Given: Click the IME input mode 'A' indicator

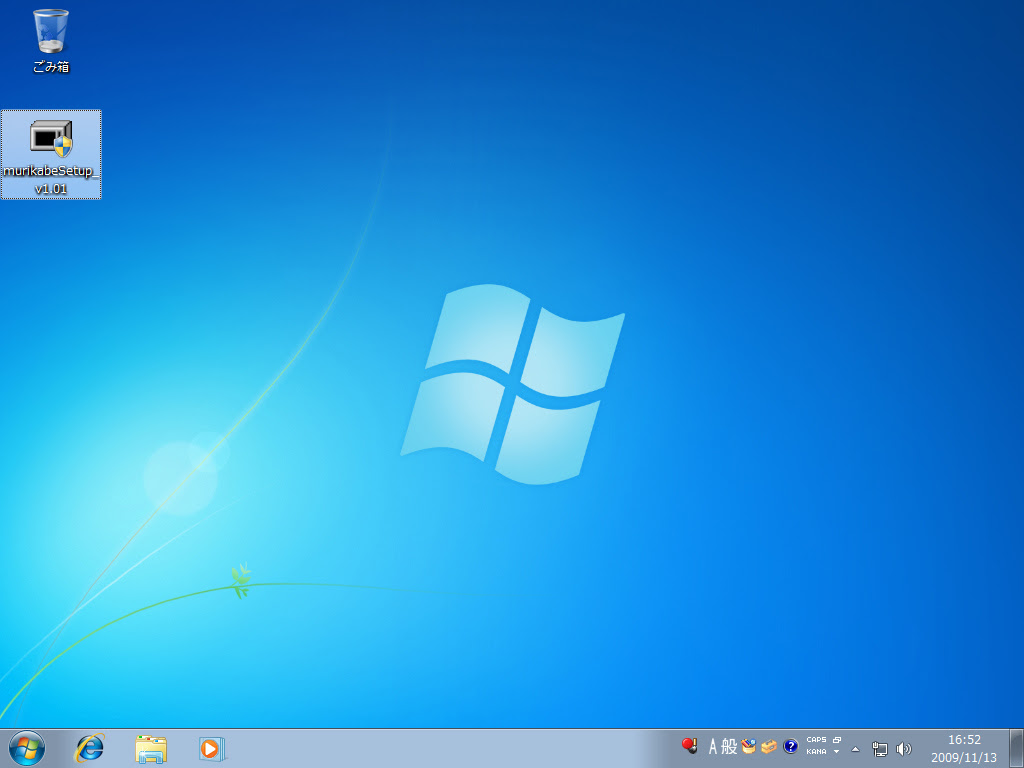Looking at the screenshot, I should pyautogui.click(x=713, y=746).
